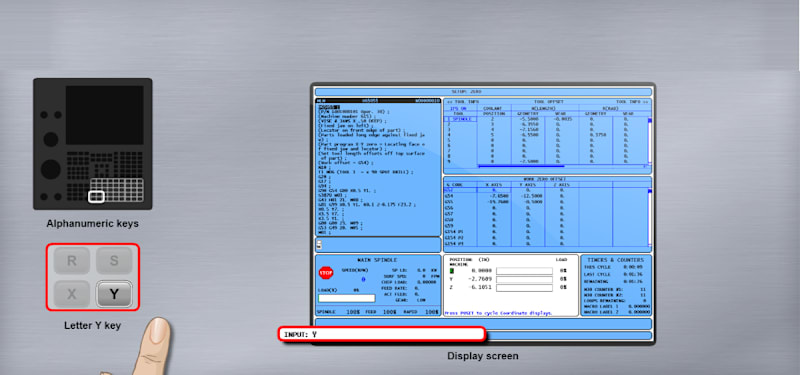Click the control pendant keypad thumbnail

(93, 144)
